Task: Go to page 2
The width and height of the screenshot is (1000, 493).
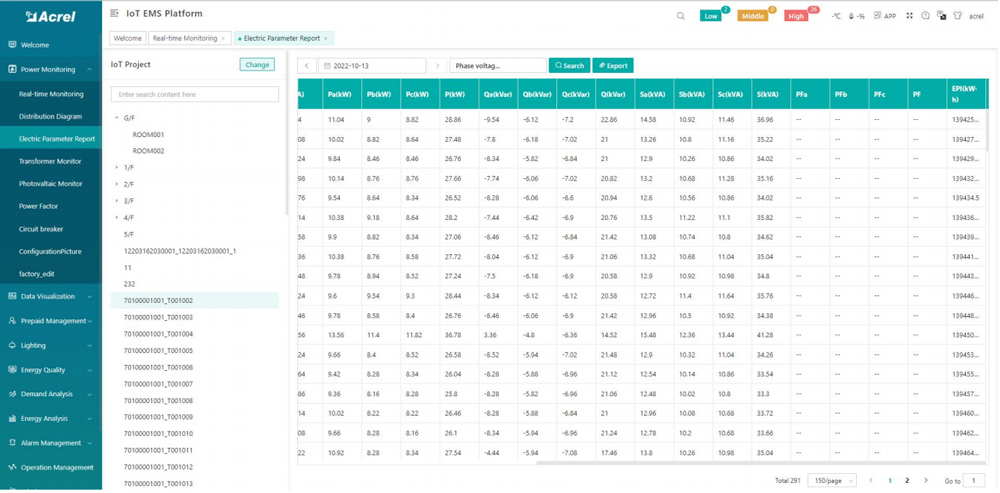Action: click(907, 480)
